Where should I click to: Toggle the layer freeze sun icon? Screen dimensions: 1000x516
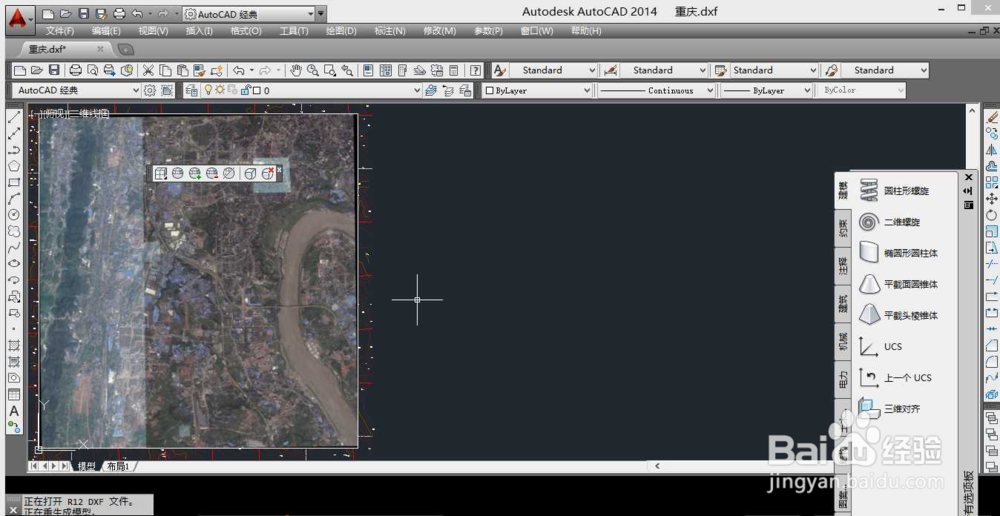coord(220,91)
